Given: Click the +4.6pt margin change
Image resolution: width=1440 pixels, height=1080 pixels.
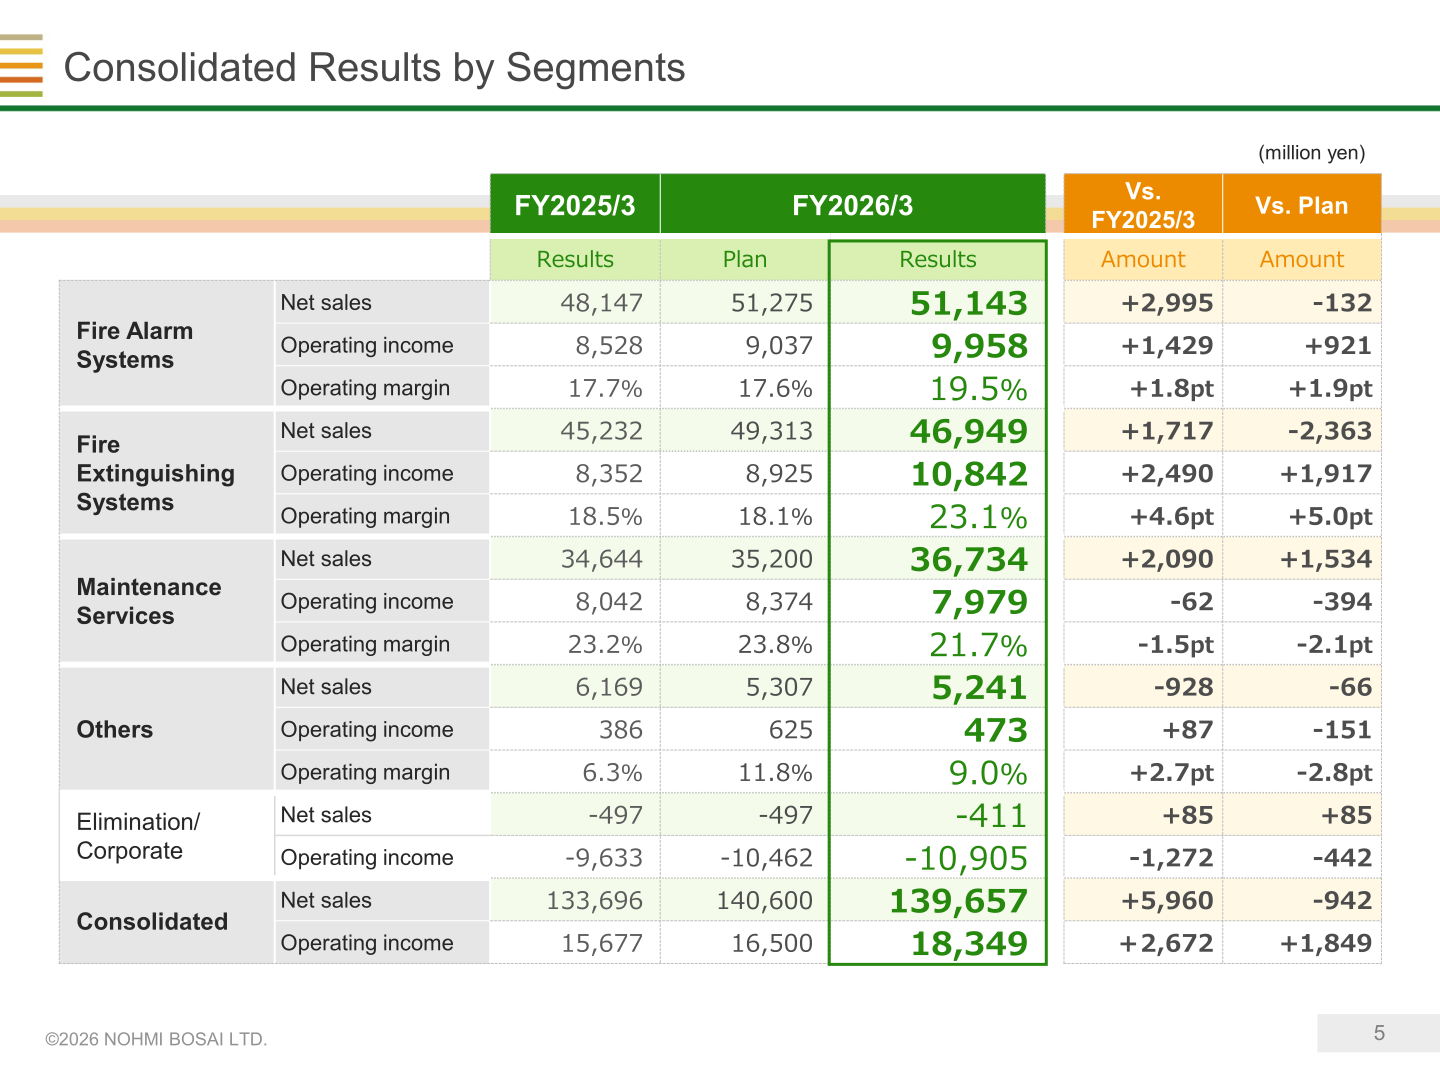Looking at the screenshot, I should click(x=1171, y=516).
